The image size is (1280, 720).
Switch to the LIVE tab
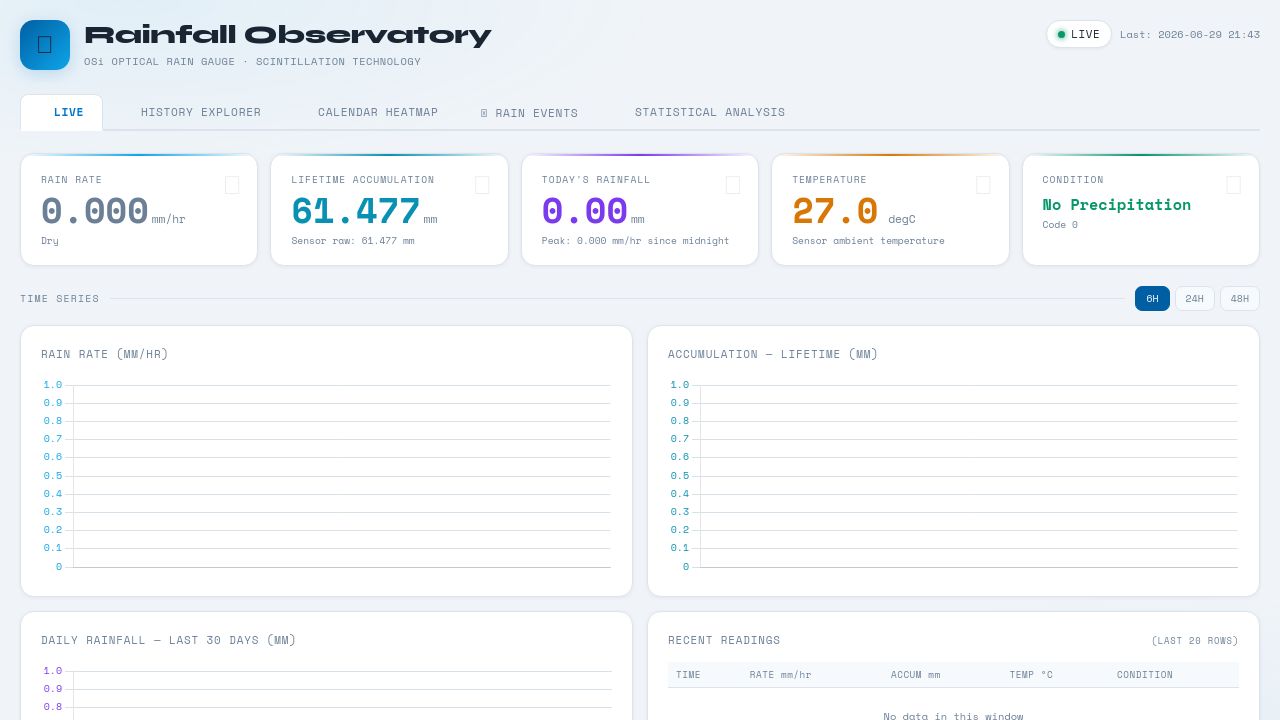tap(62, 113)
